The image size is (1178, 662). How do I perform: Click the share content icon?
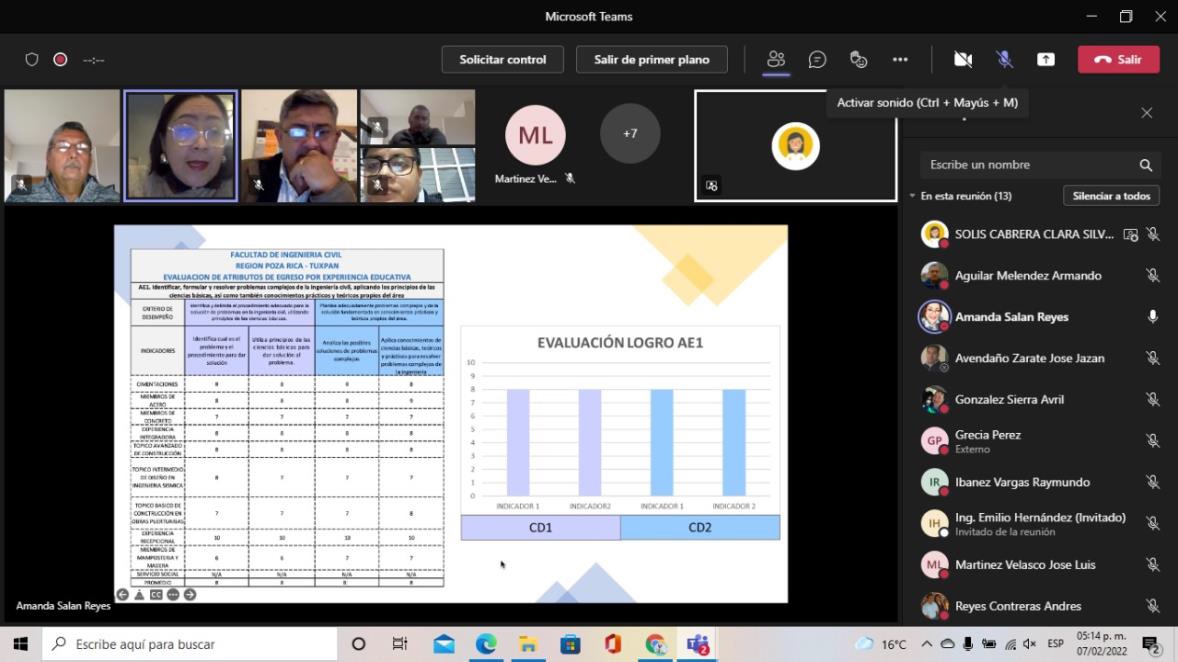click(1045, 60)
